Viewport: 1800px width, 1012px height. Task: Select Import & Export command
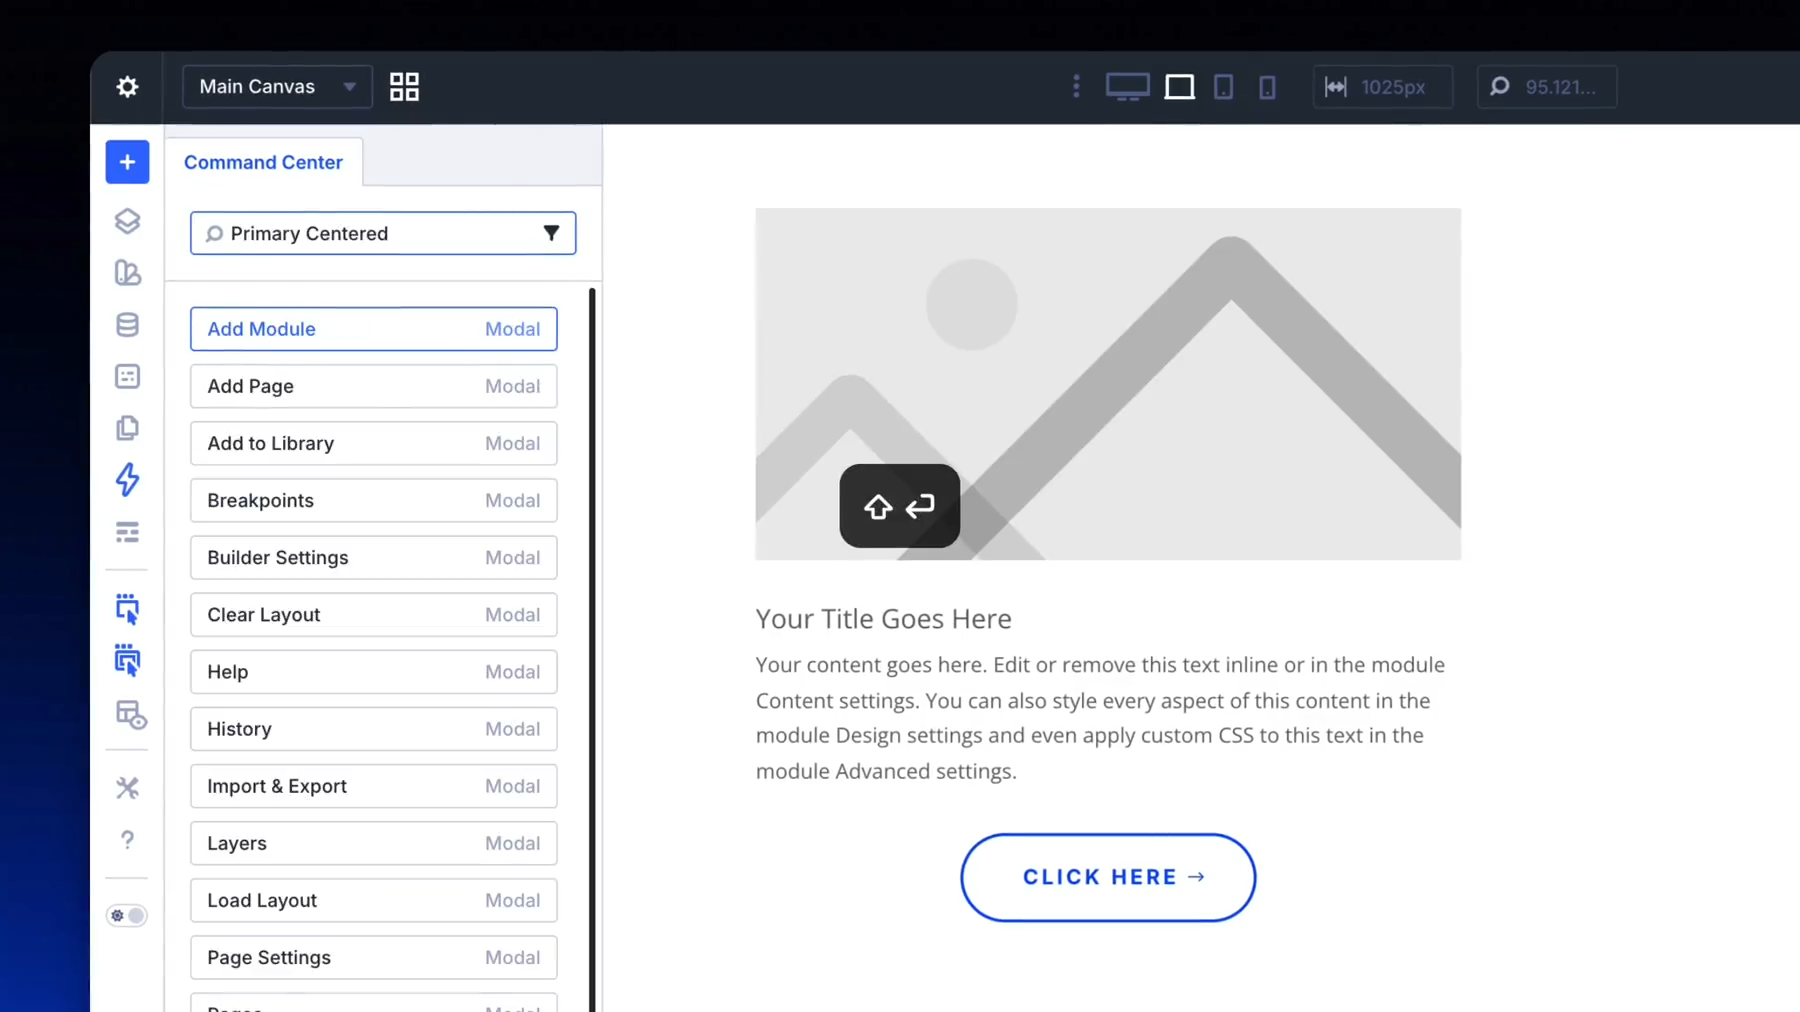373,786
